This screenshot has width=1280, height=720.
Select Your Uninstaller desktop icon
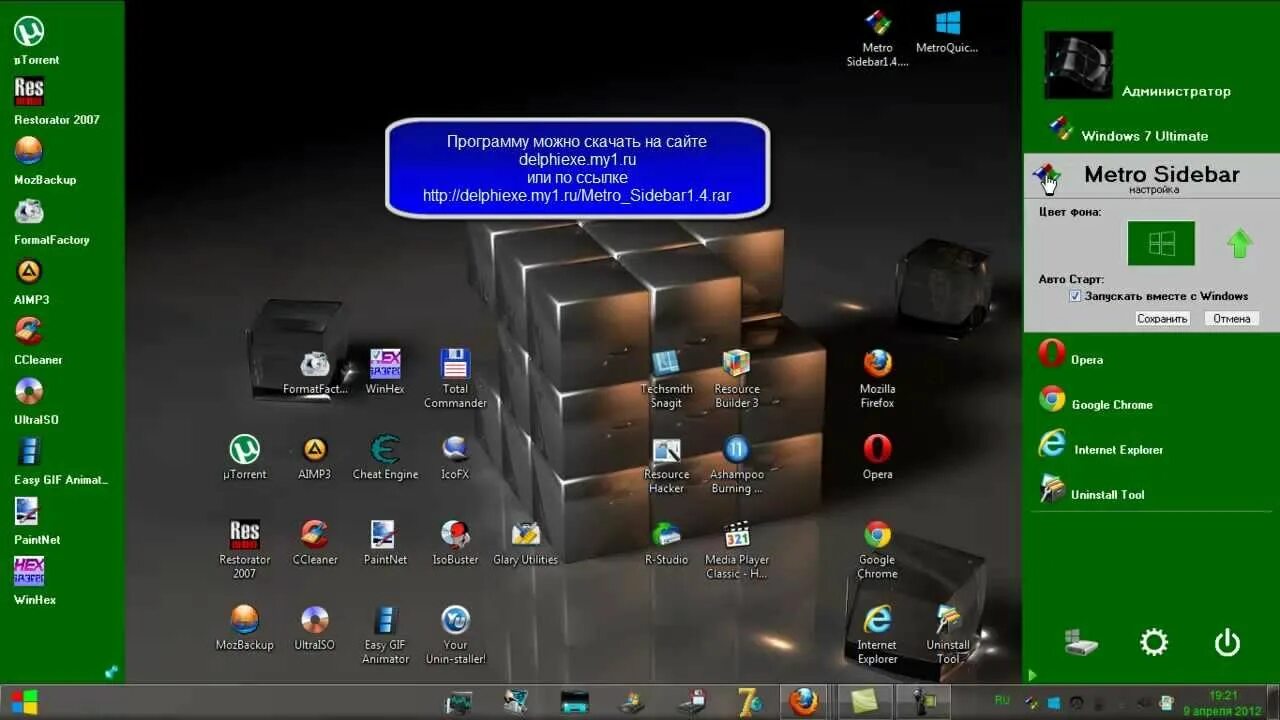pyautogui.click(x=455, y=635)
